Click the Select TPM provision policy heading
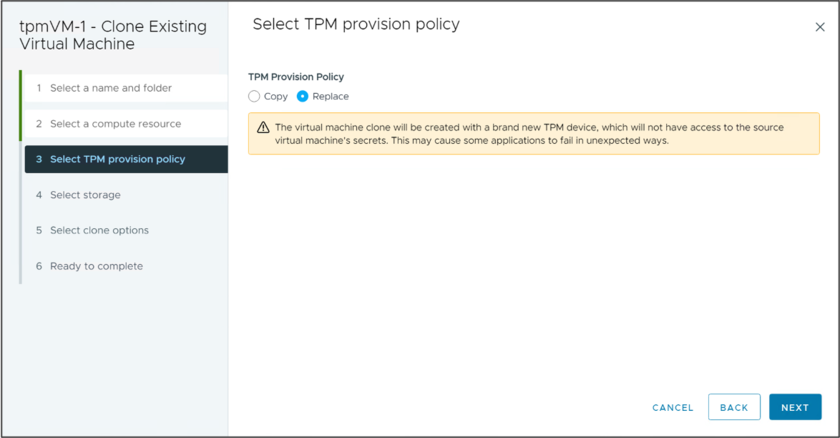Image resolution: width=840 pixels, height=438 pixels. click(x=356, y=24)
